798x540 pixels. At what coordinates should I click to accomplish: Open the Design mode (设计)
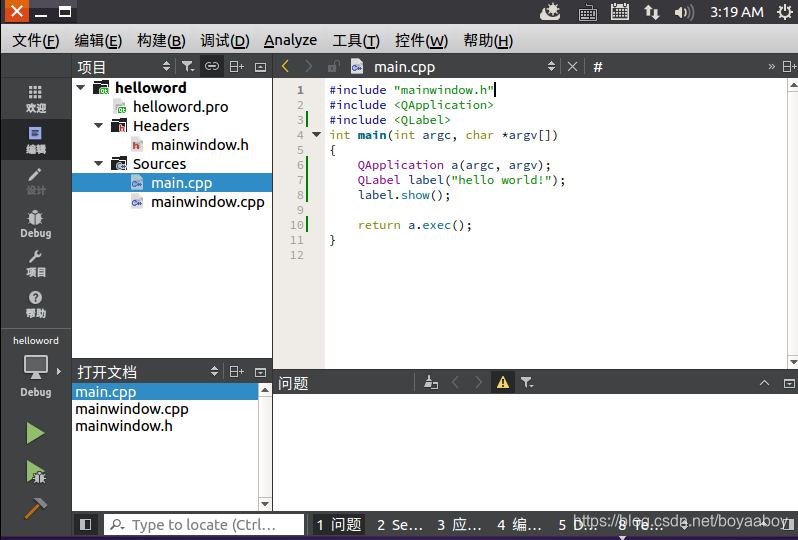click(x=36, y=182)
